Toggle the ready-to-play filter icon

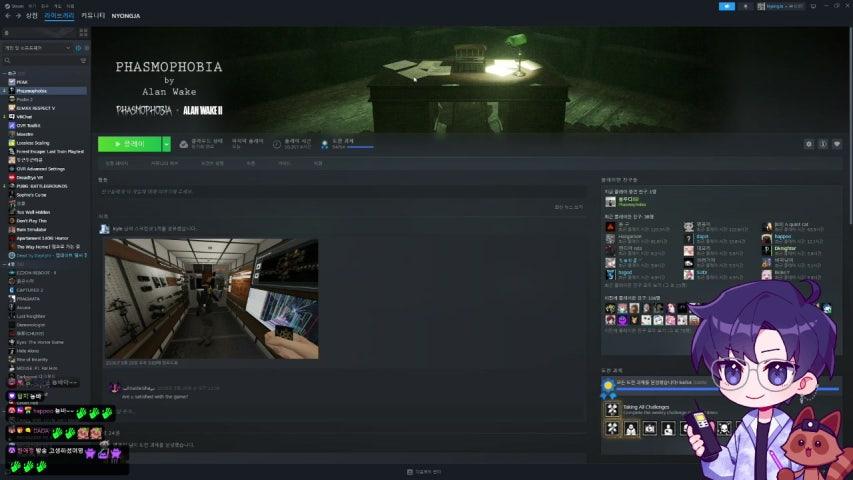pyautogui.click(x=86, y=48)
